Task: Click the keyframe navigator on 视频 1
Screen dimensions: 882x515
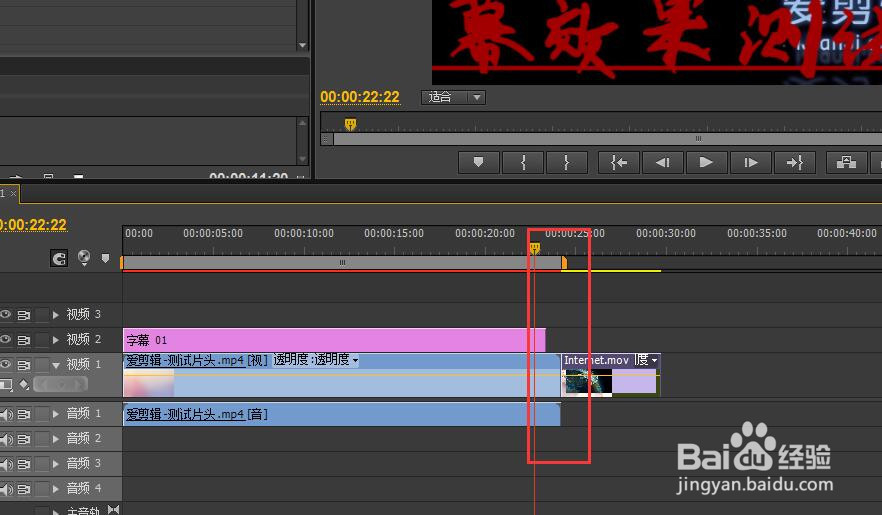Action: click(61, 385)
